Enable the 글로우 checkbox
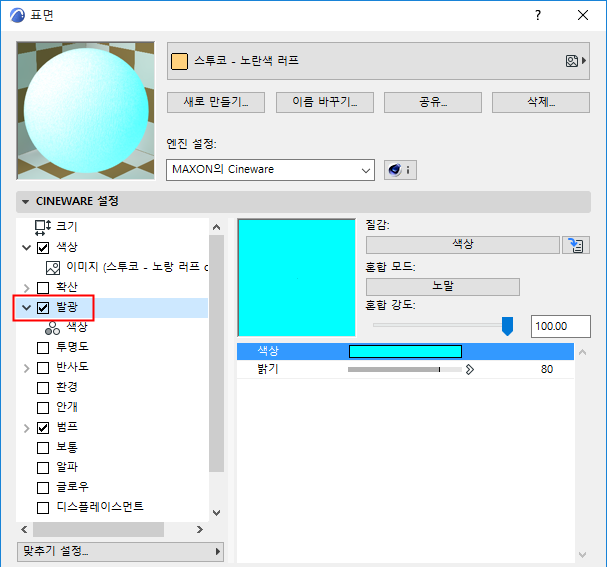 pos(43,488)
